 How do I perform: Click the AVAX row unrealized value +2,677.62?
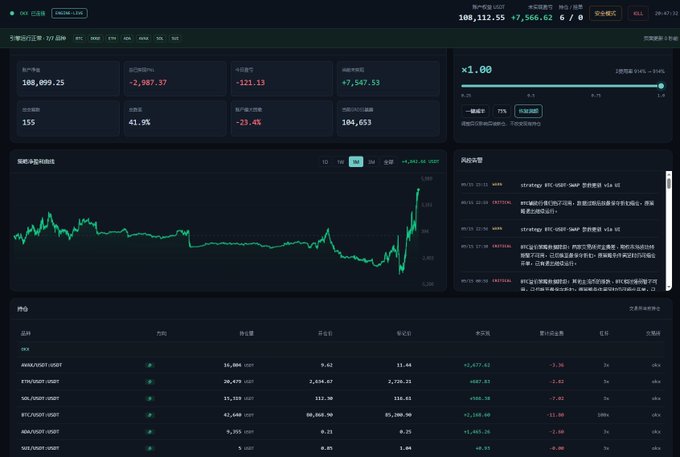pos(477,365)
